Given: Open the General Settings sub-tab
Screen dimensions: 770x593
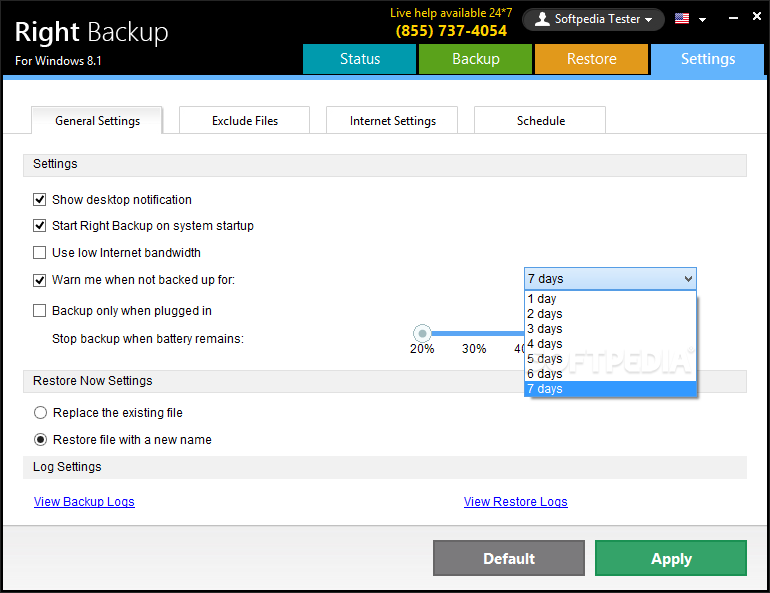Looking at the screenshot, I should (x=97, y=120).
